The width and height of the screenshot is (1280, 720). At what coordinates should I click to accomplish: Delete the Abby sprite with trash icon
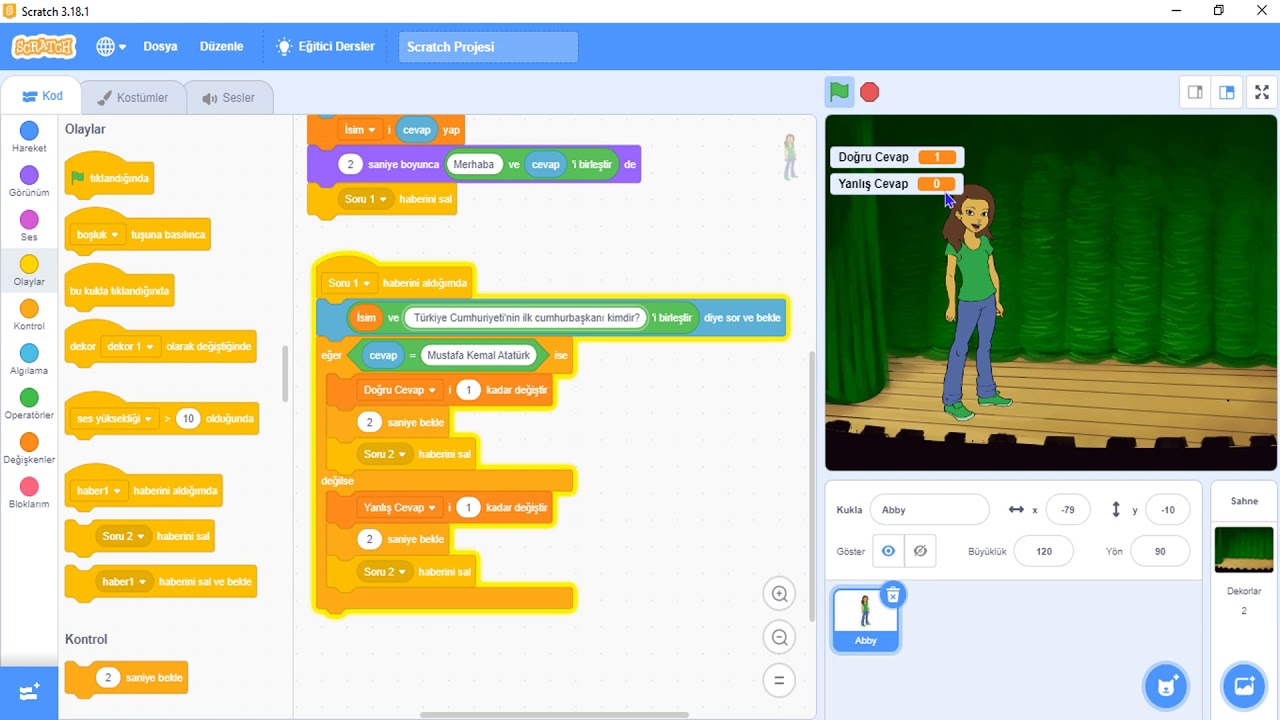coord(893,595)
